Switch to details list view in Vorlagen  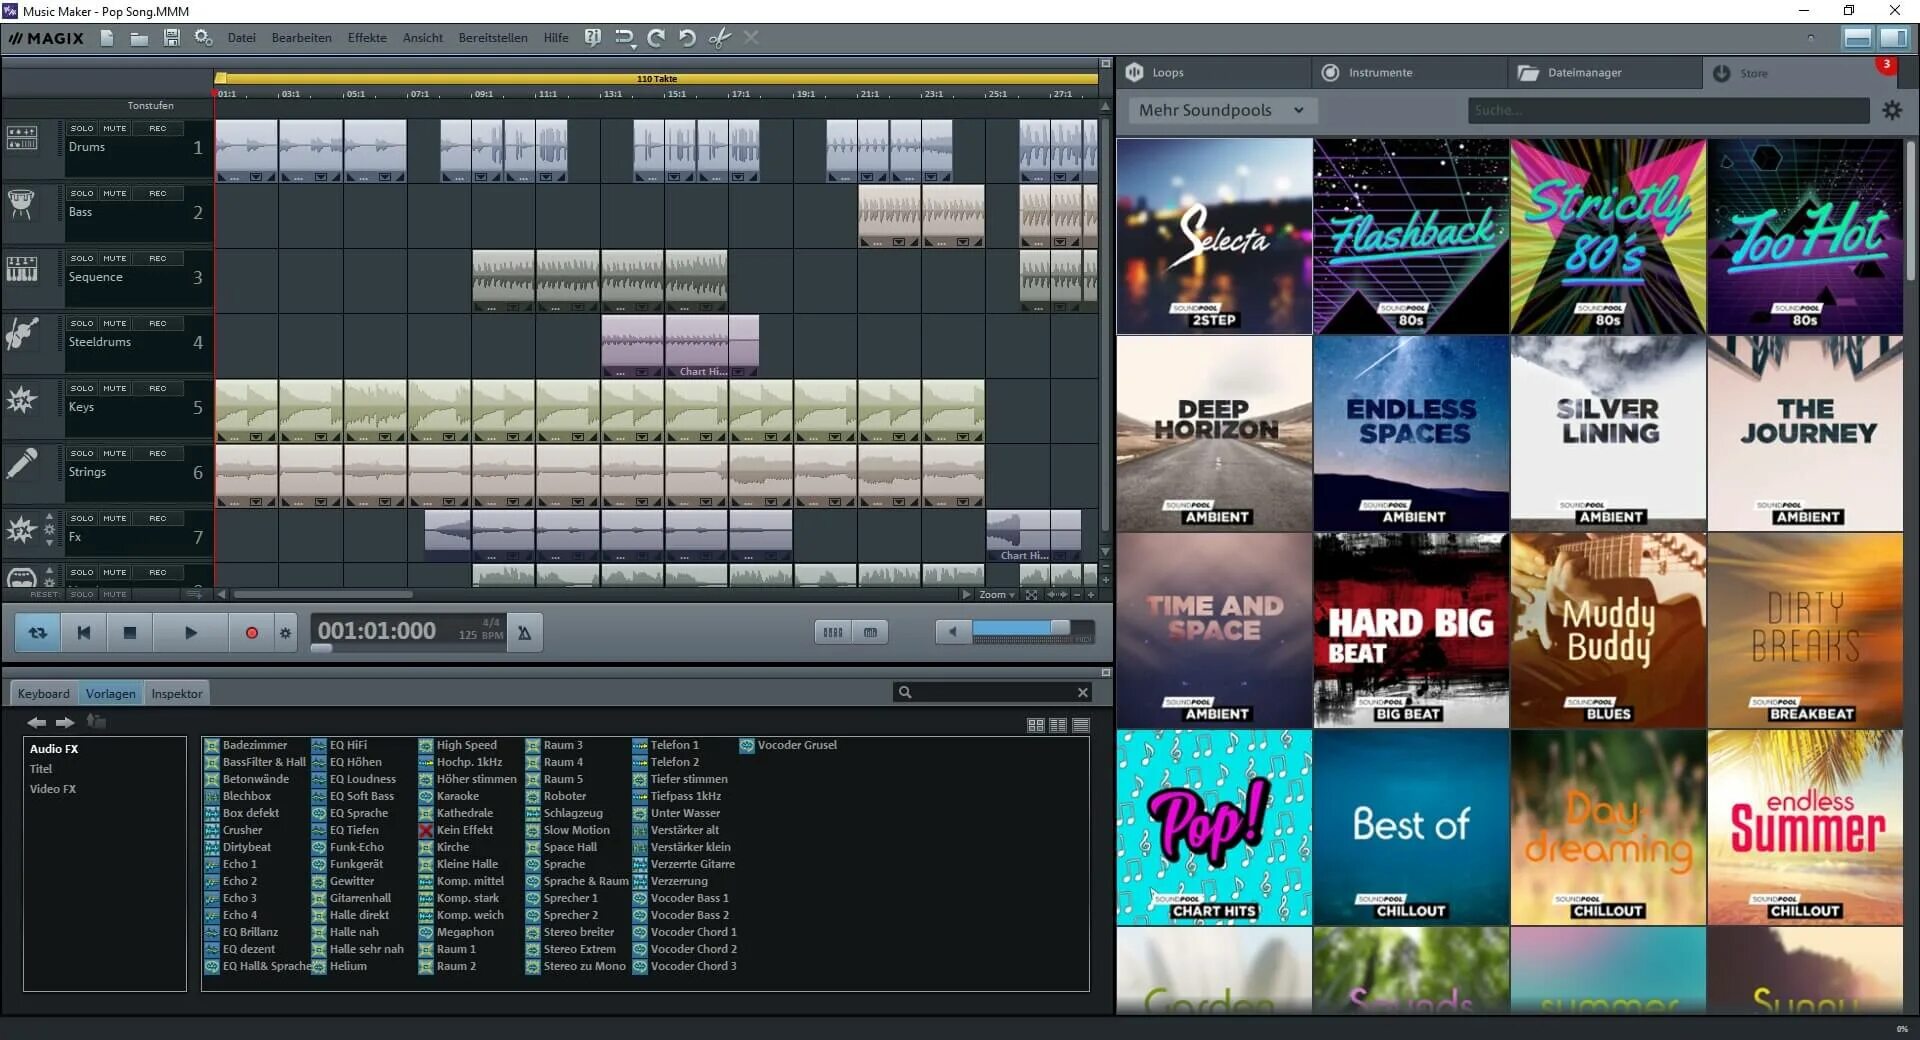pos(1081,725)
